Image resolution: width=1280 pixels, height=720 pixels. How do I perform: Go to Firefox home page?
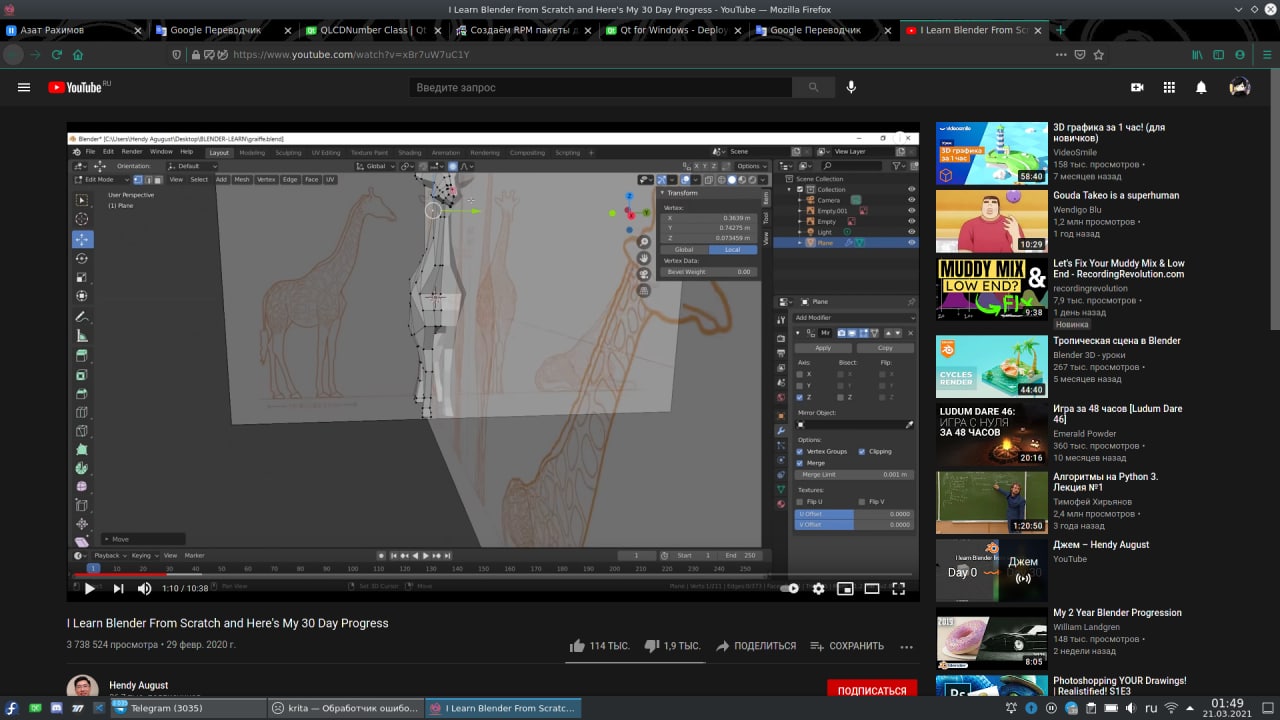[x=79, y=54]
